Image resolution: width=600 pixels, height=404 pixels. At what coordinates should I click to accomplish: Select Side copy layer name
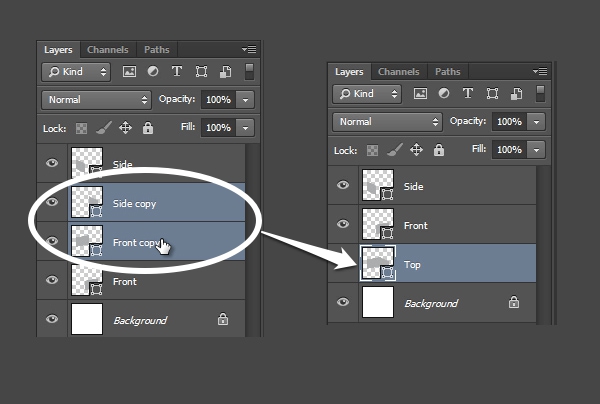[x=134, y=204]
